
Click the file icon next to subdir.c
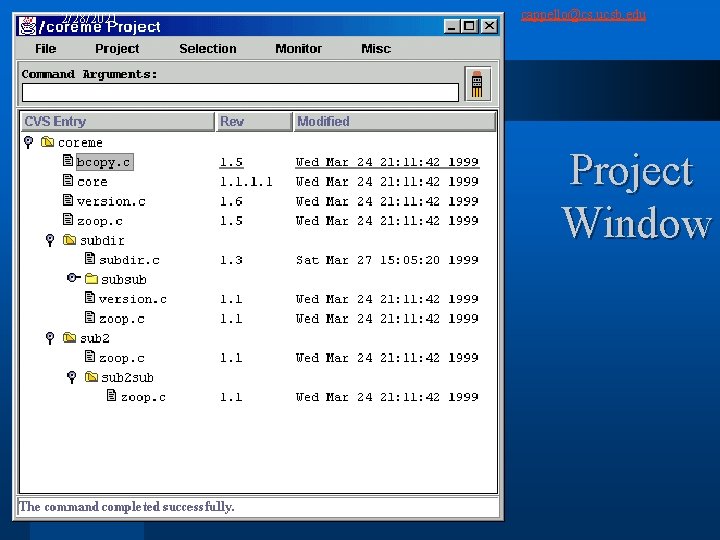click(x=90, y=259)
